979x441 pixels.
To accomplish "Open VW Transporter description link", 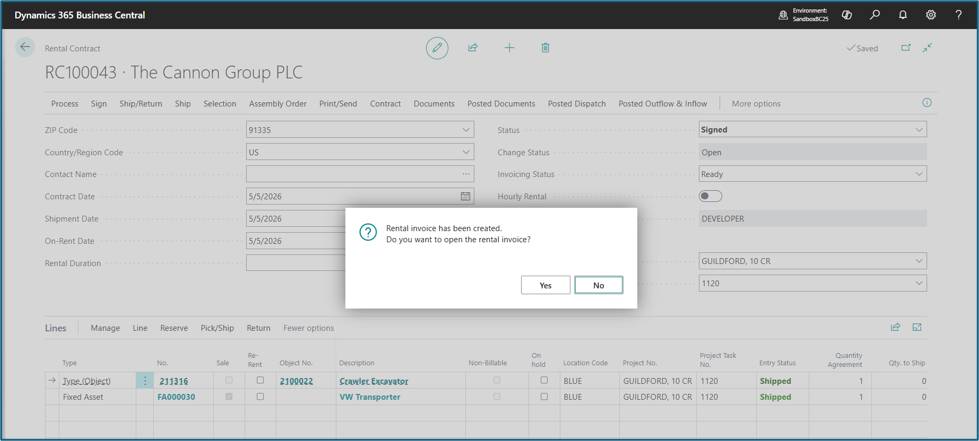I will pyautogui.click(x=370, y=397).
